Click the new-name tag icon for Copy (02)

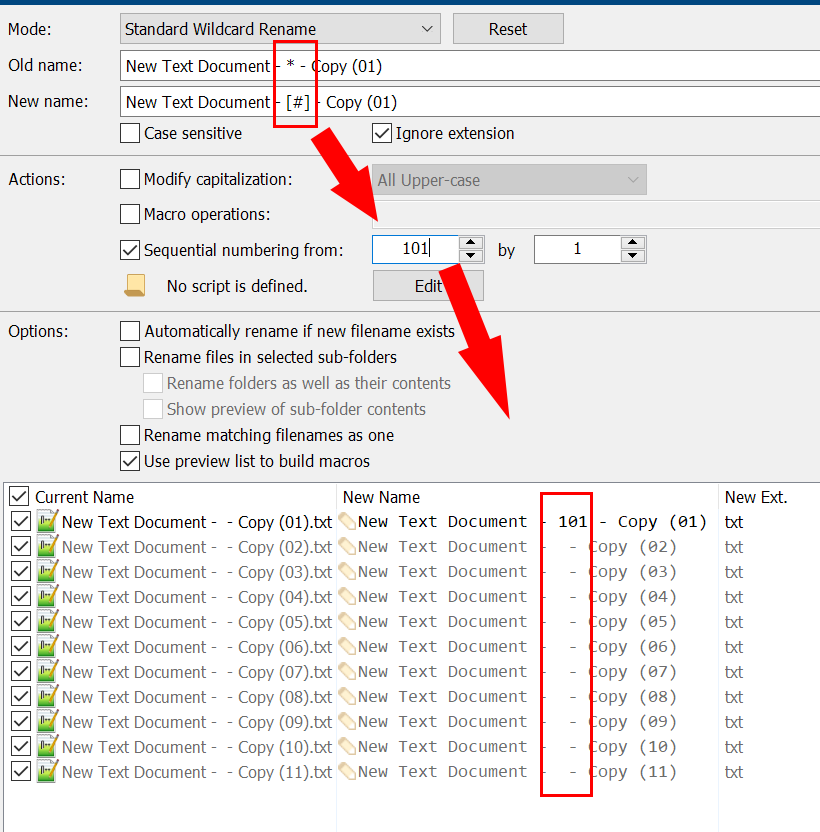point(348,546)
